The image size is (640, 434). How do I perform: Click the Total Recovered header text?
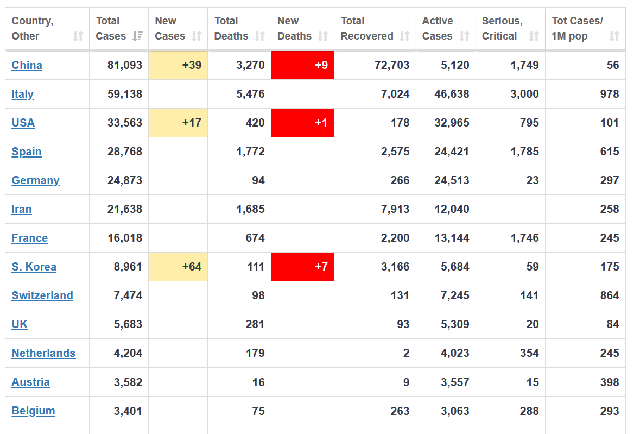(367, 29)
